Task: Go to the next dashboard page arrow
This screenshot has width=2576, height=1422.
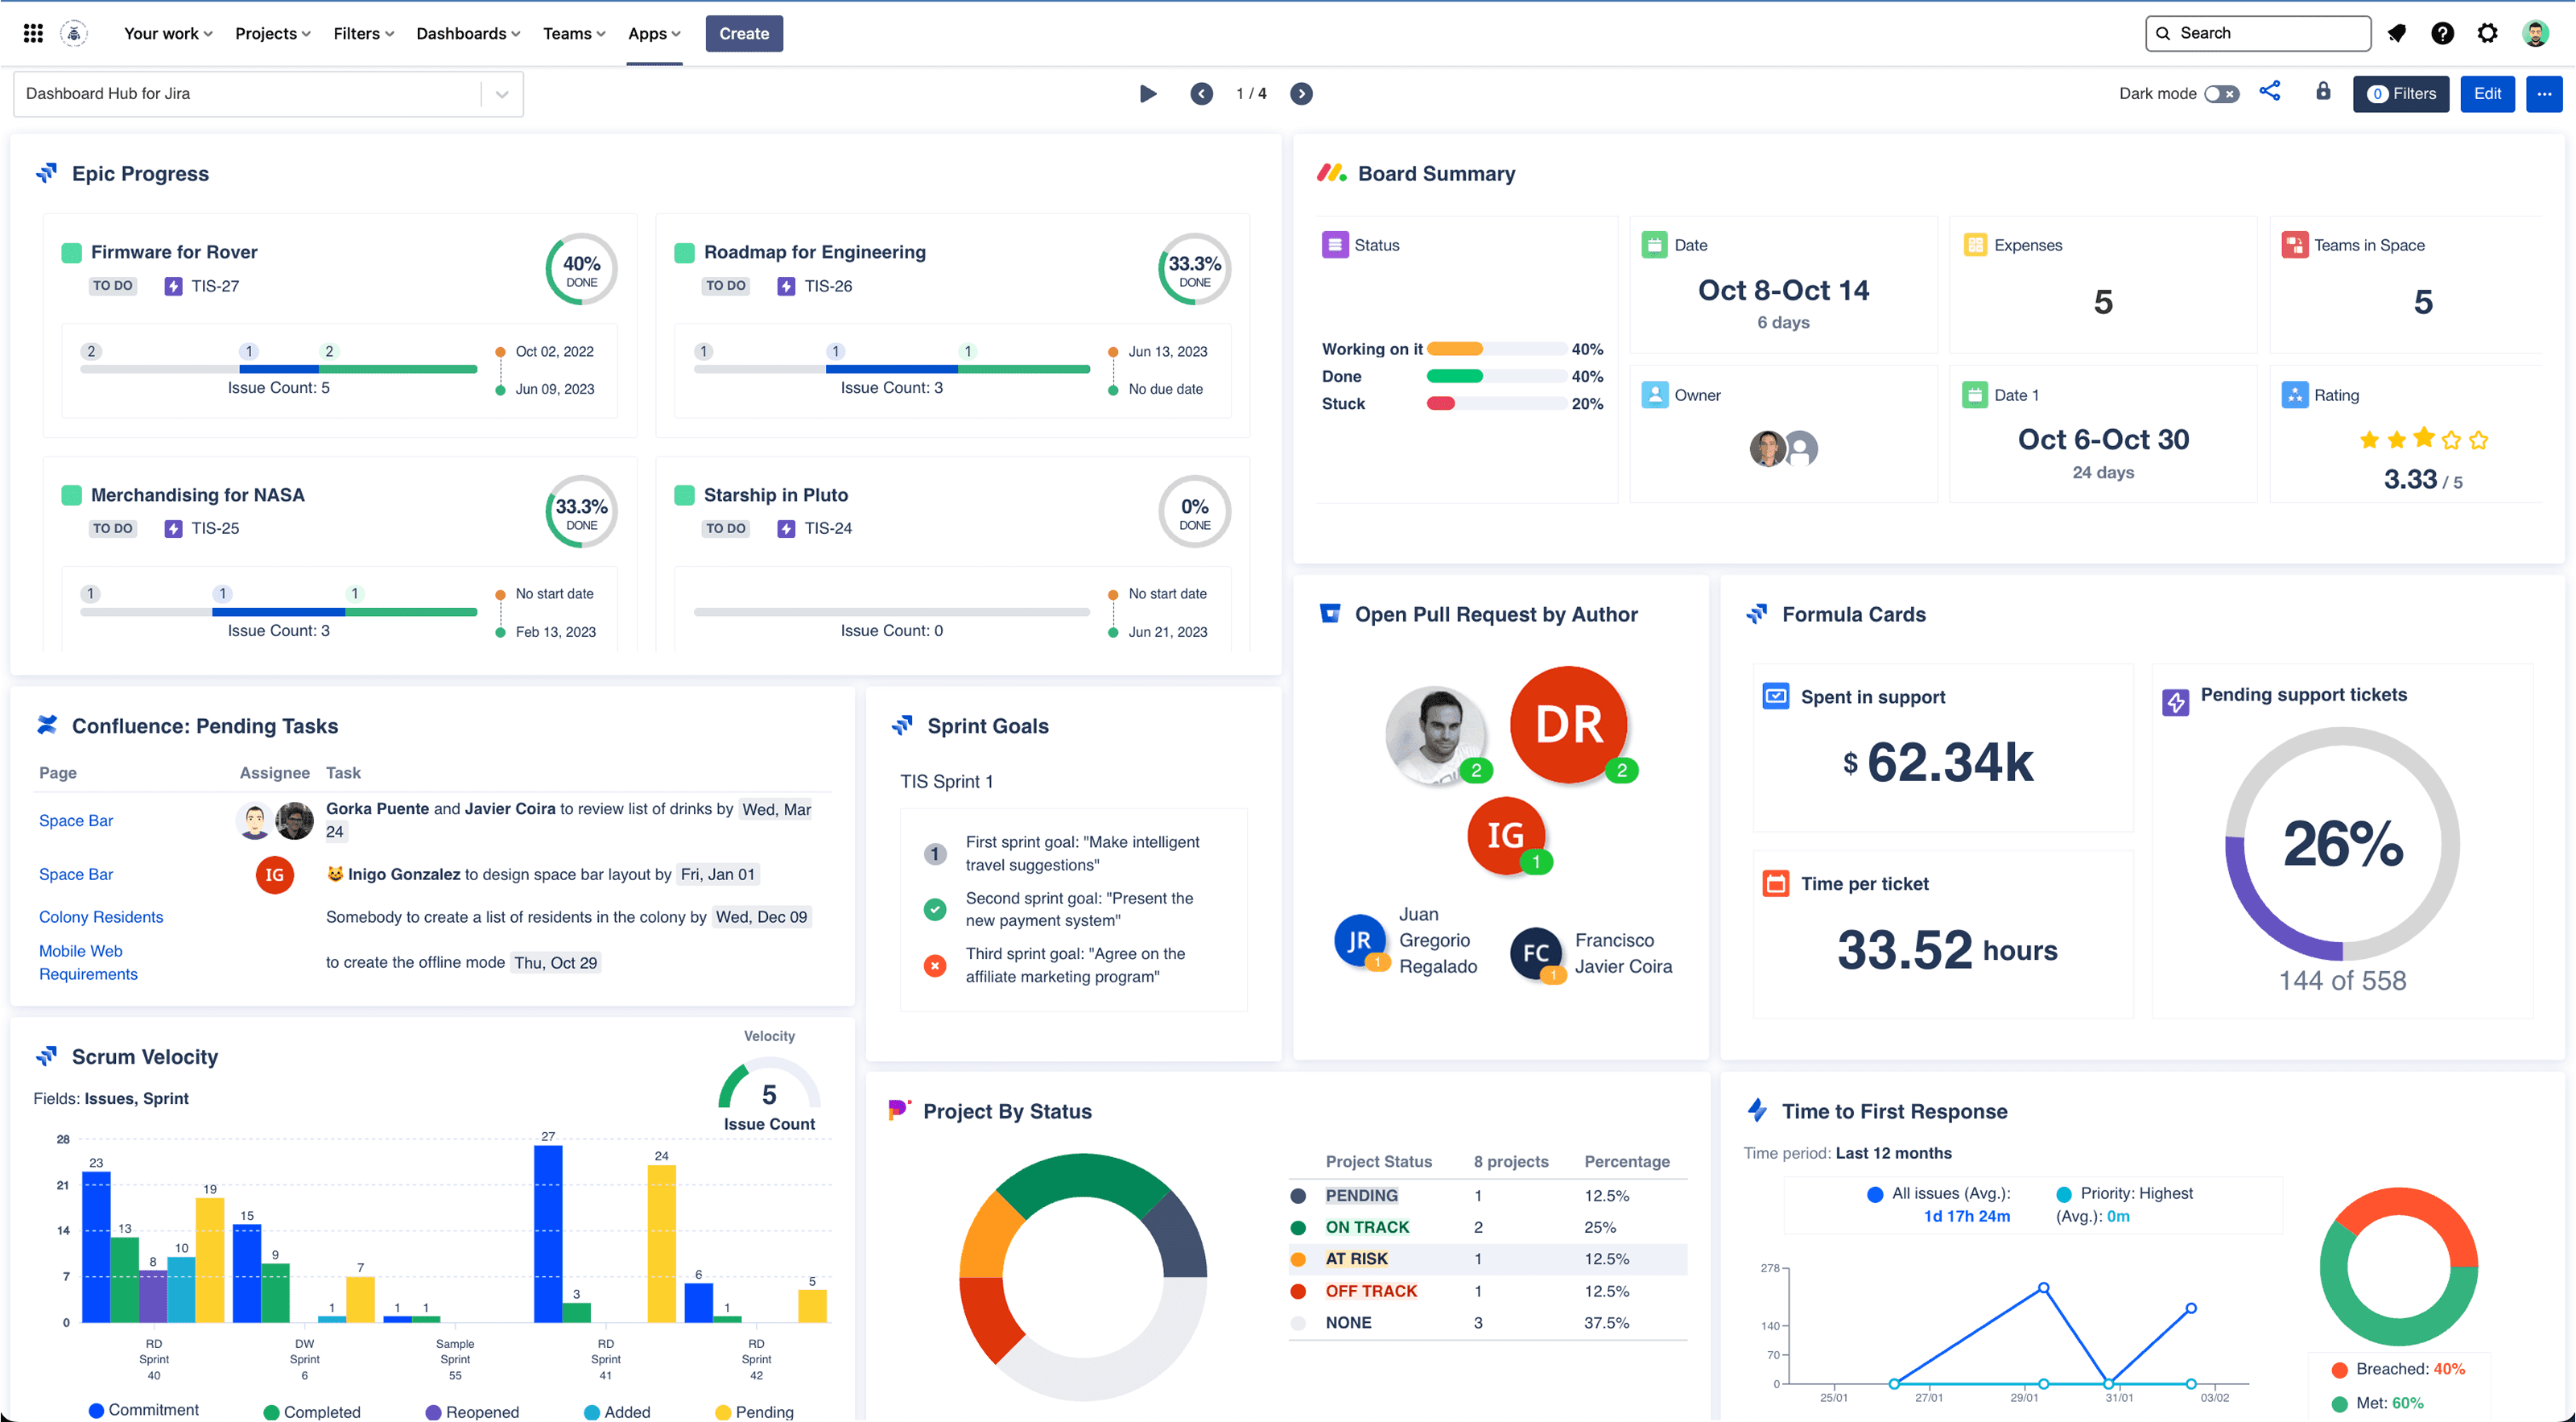Action: 1301,93
